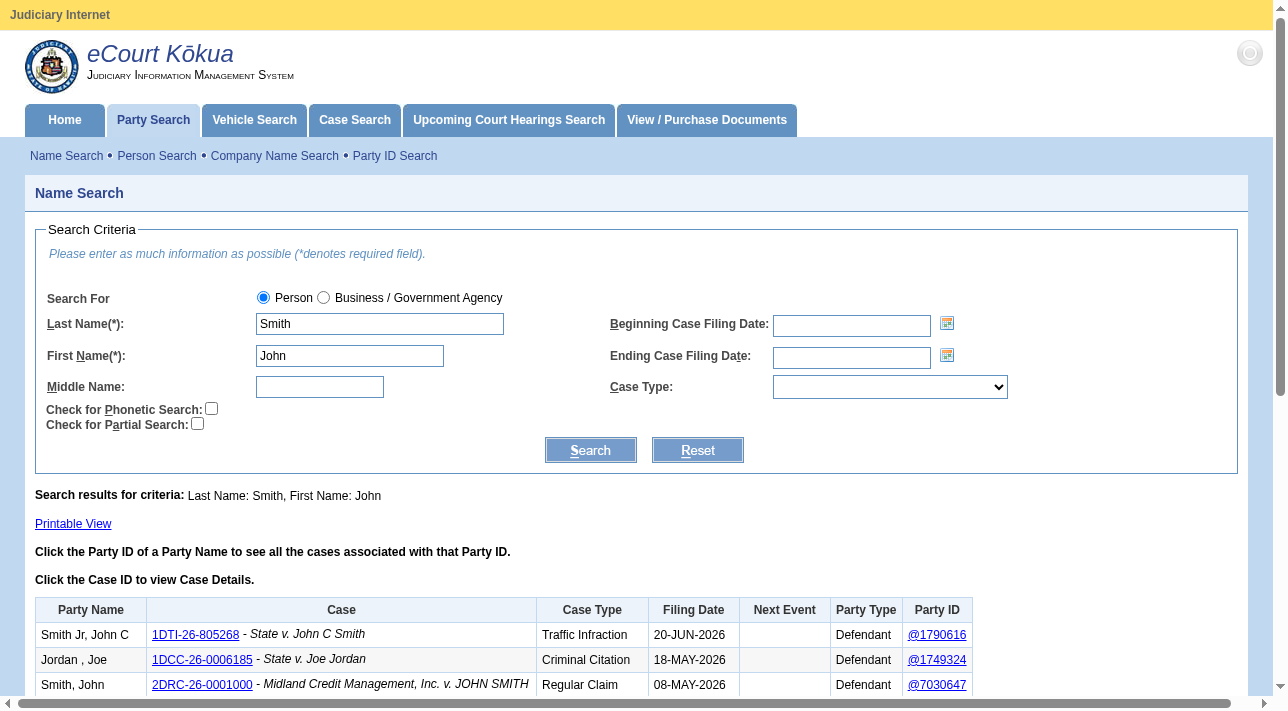This screenshot has width=1288, height=711.
Task: Go to the Home tab
Action: click(65, 120)
